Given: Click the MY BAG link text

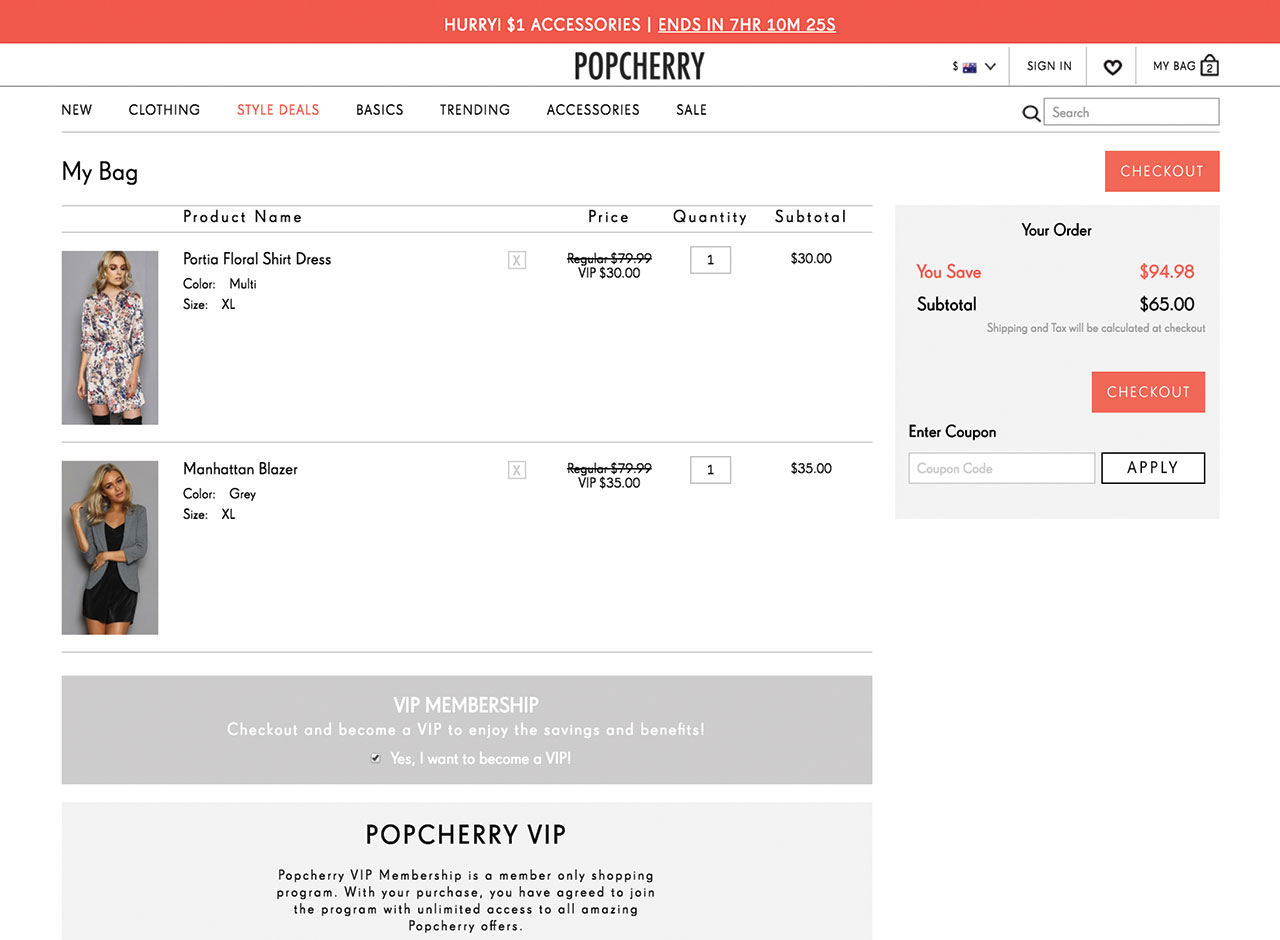Looking at the screenshot, I should pos(1174,66).
